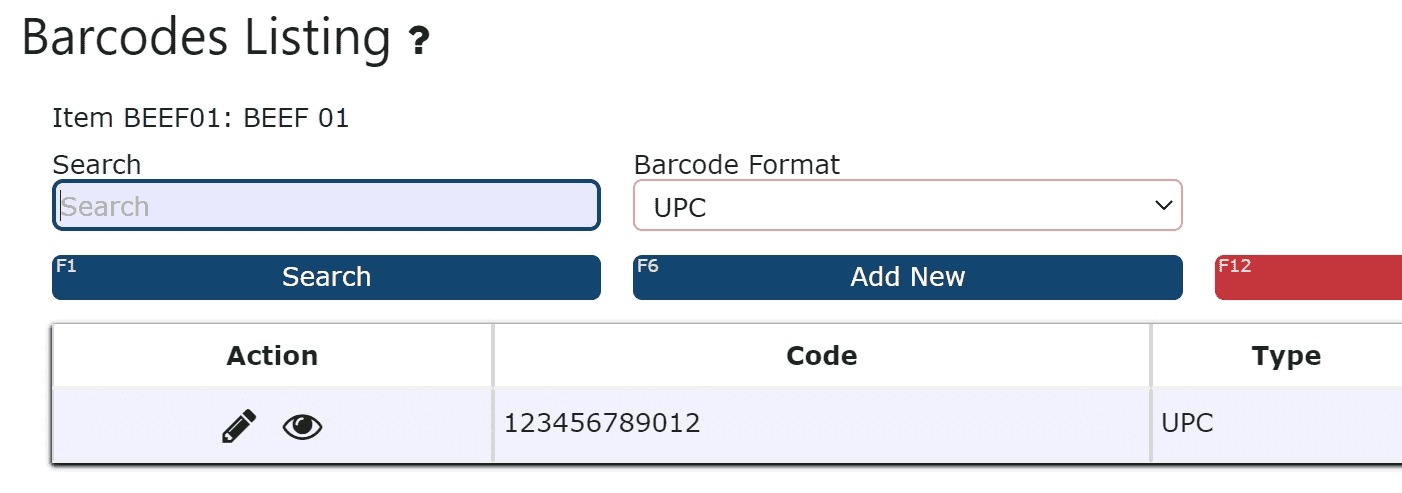This screenshot has height=493, width=1402.
Task: Edit barcode 123456789012 with the pencil icon
Action: [239, 427]
